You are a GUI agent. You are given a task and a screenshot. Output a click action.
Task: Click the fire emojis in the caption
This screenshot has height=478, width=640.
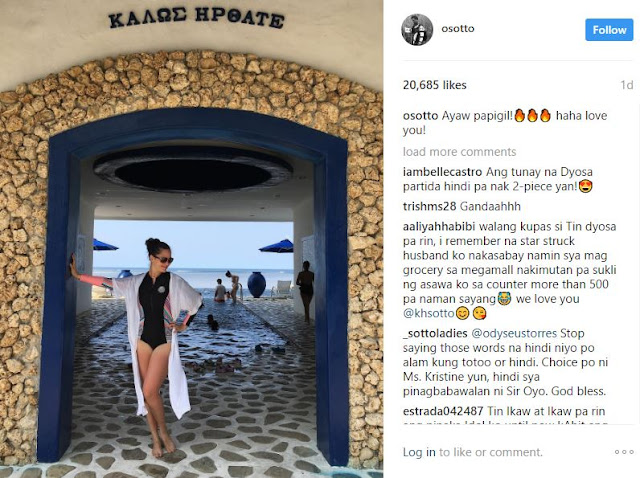point(532,116)
